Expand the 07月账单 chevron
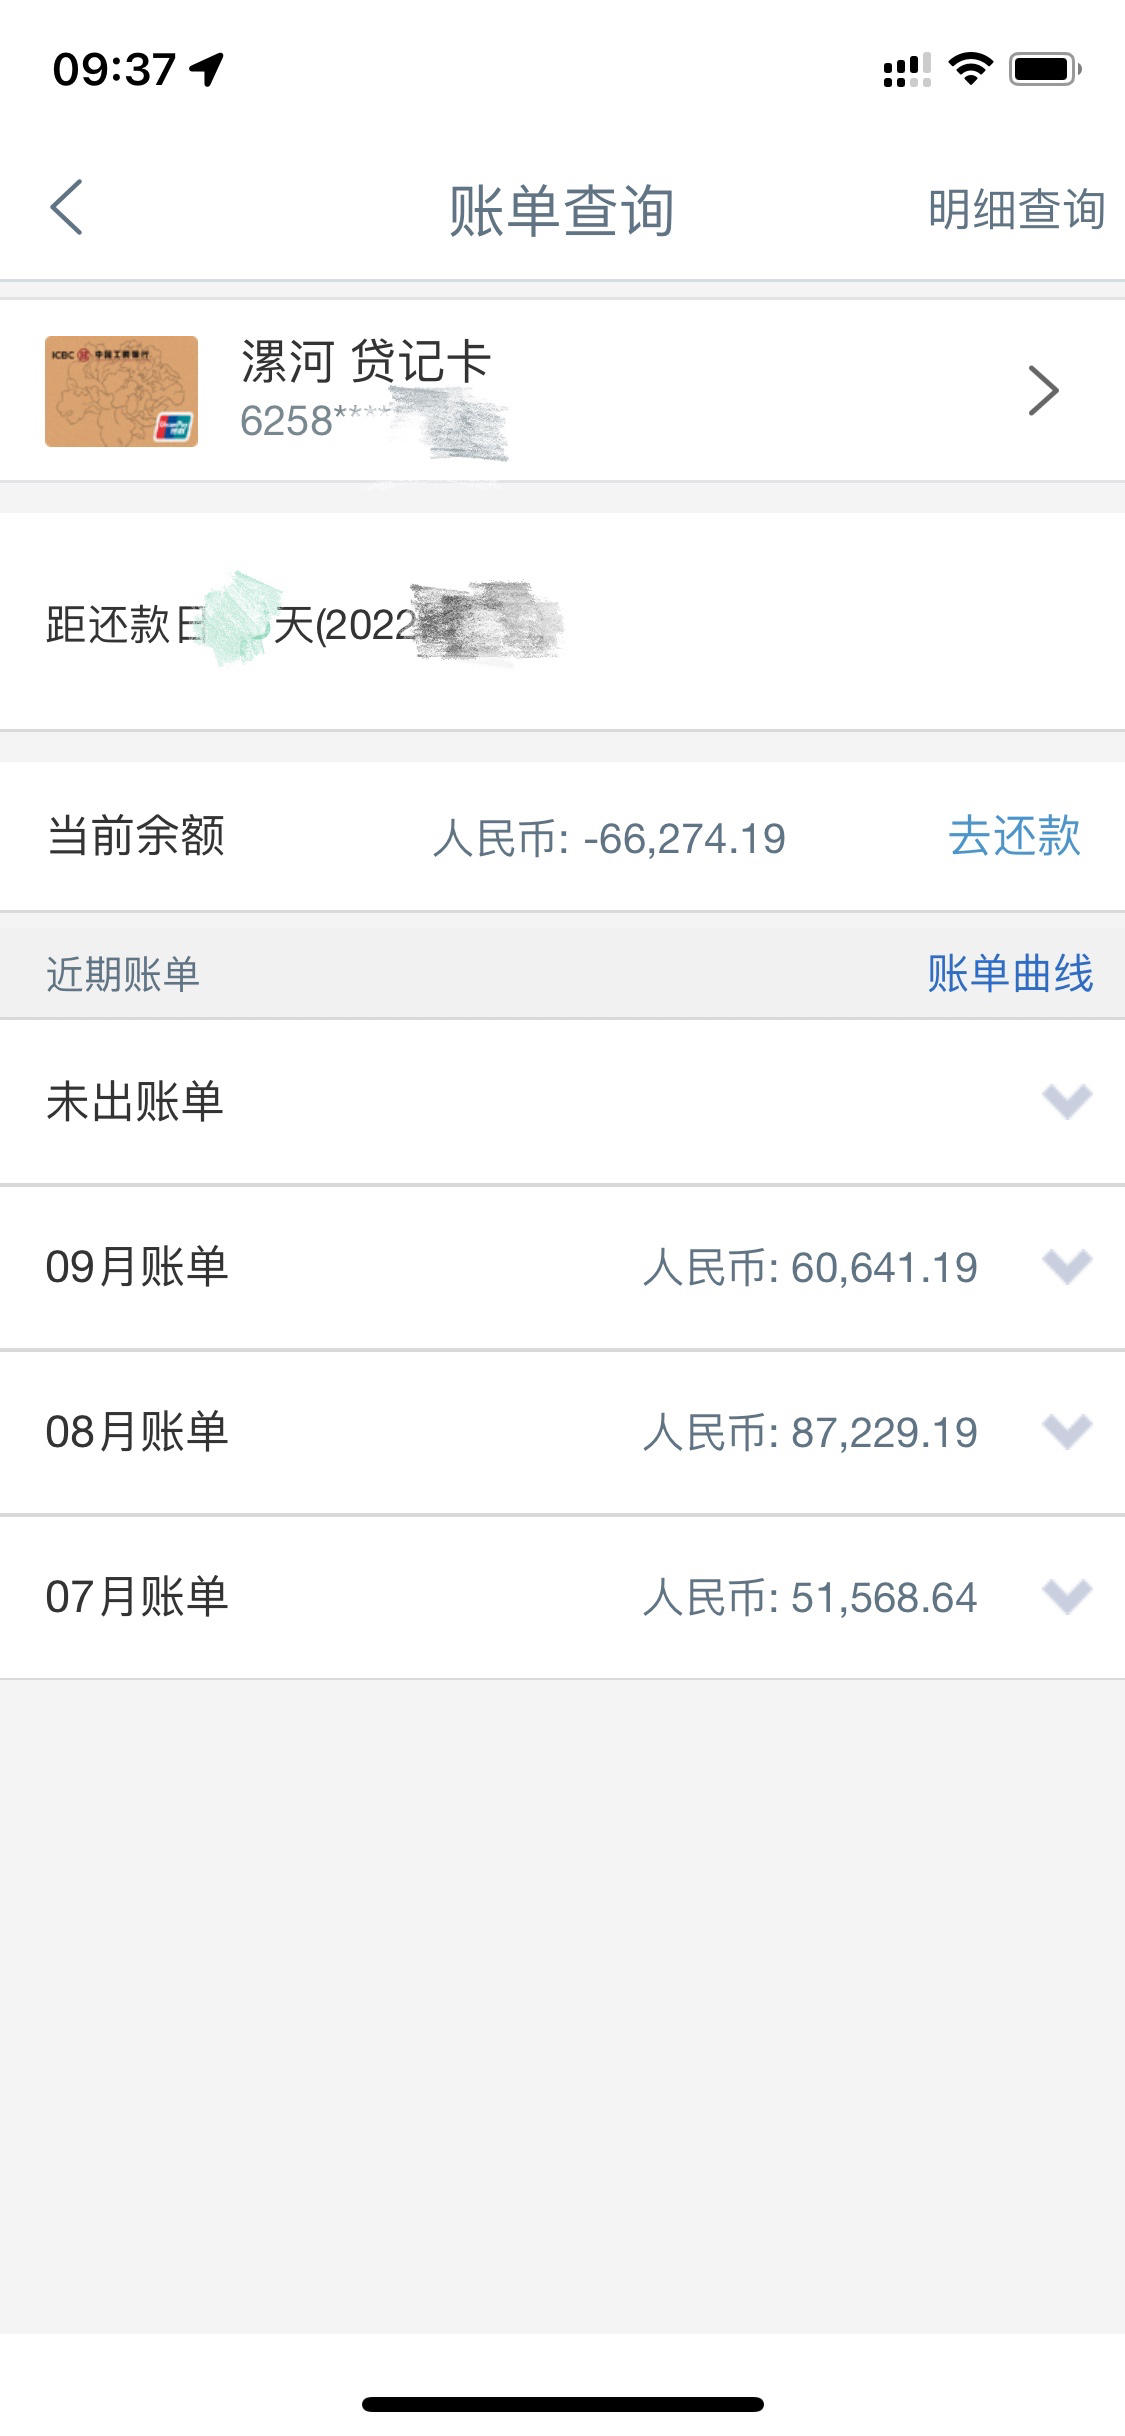 [1067, 1596]
